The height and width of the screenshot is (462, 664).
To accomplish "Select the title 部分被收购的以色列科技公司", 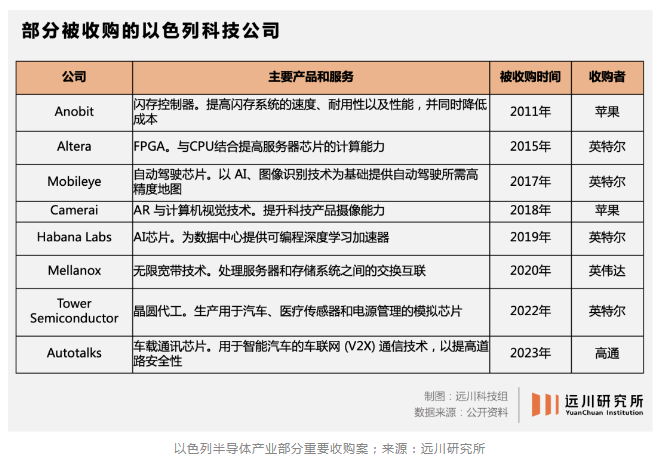I will coord(151,30).
